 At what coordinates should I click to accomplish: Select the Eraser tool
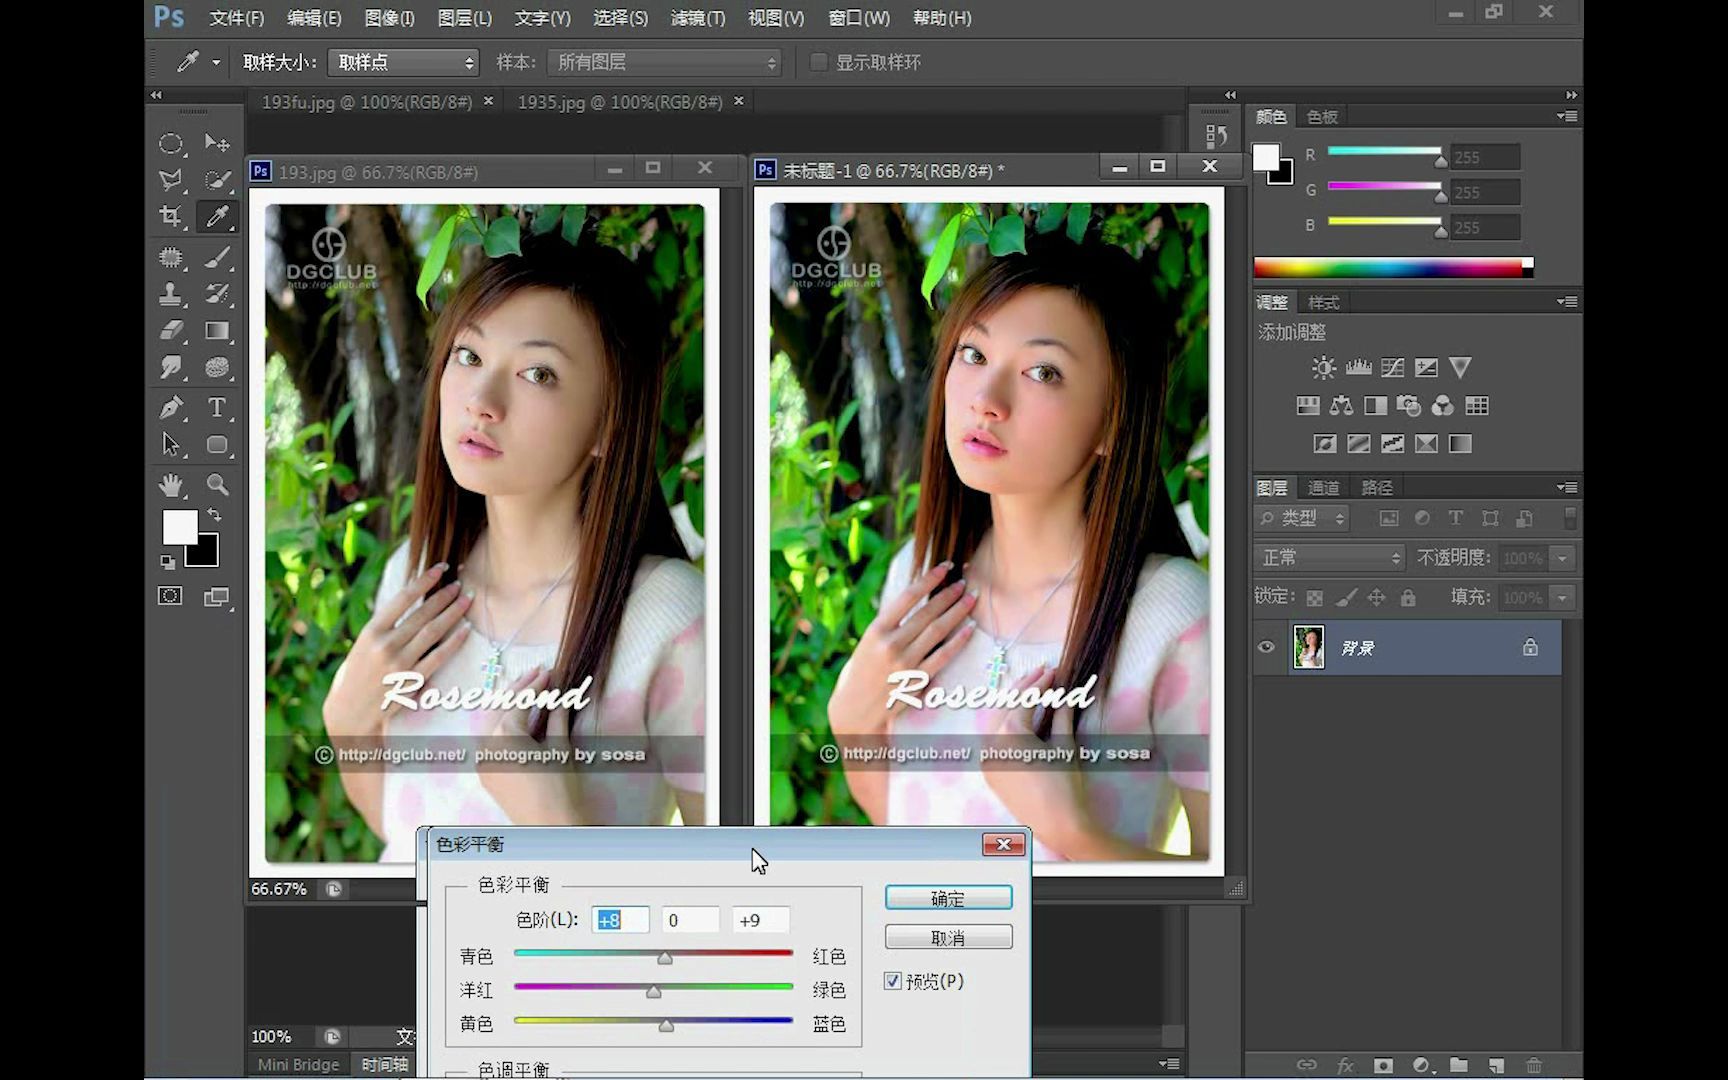(171, 331)
